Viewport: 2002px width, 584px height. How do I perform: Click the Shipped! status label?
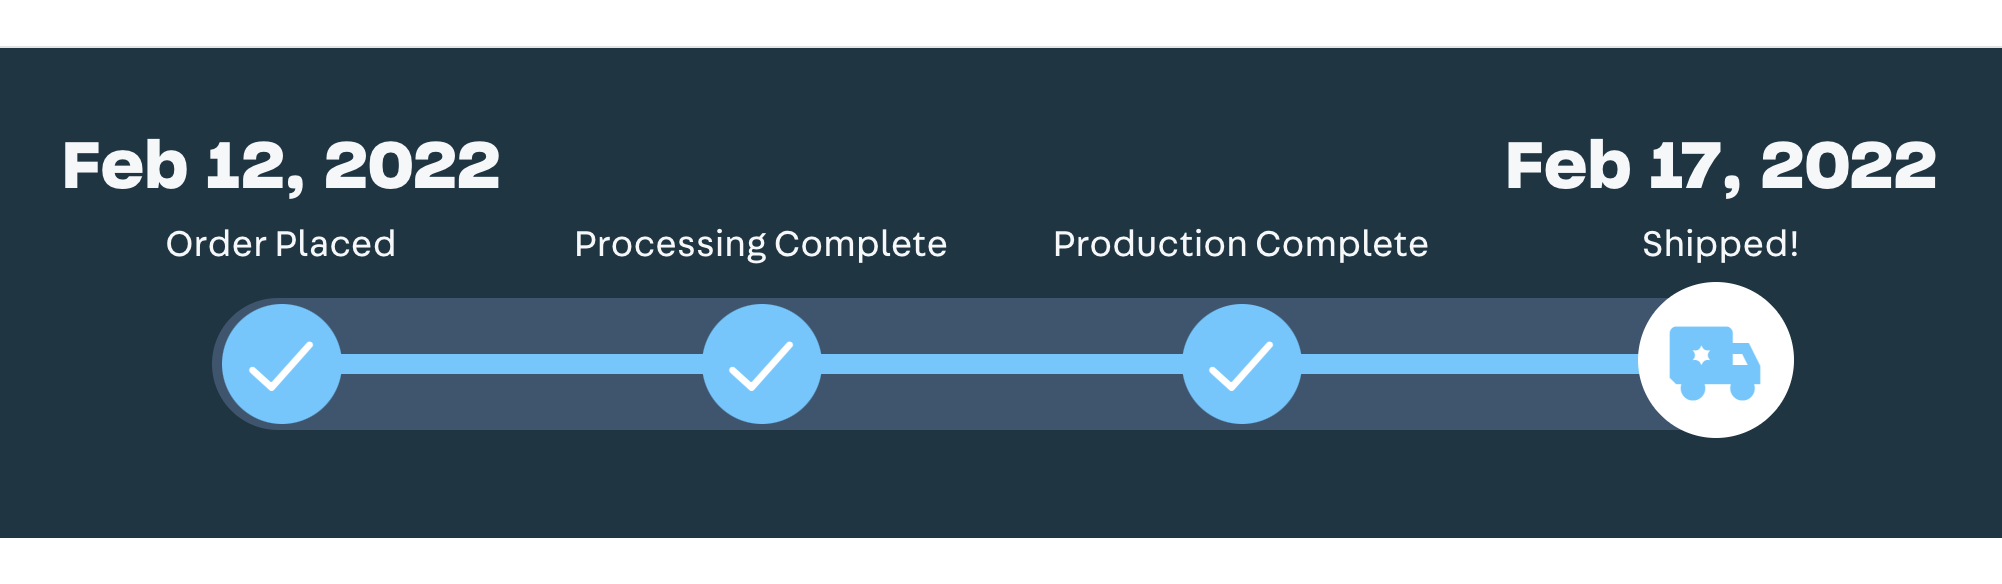pyautogui.click(x=1720, y=245)
